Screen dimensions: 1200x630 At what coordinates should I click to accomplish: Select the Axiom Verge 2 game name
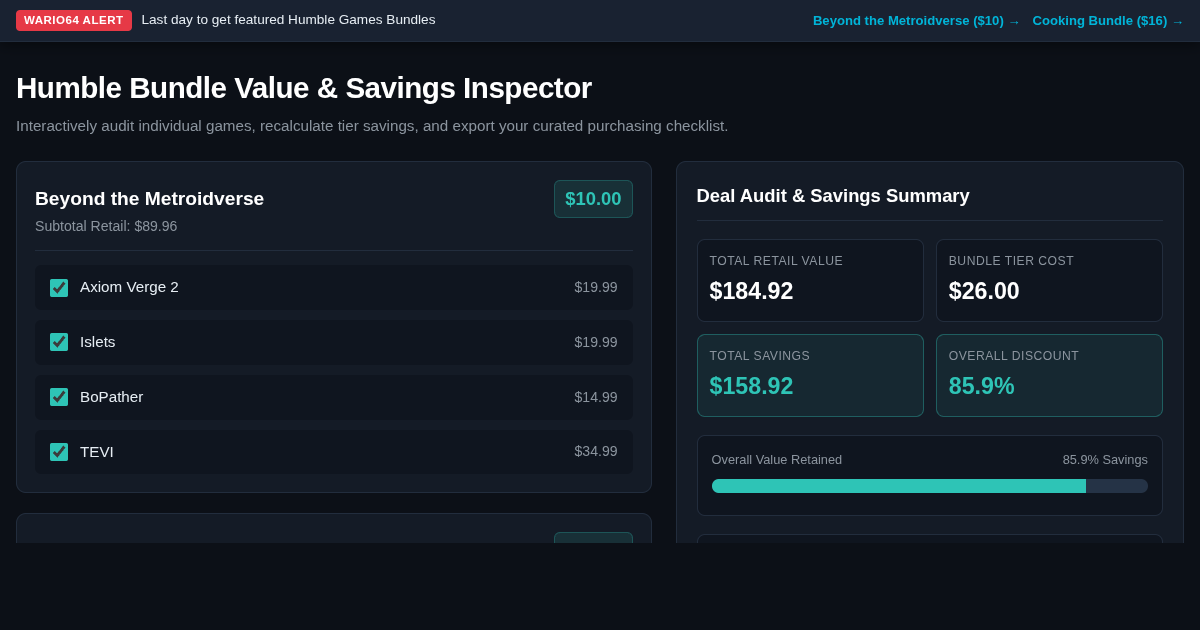129,287
